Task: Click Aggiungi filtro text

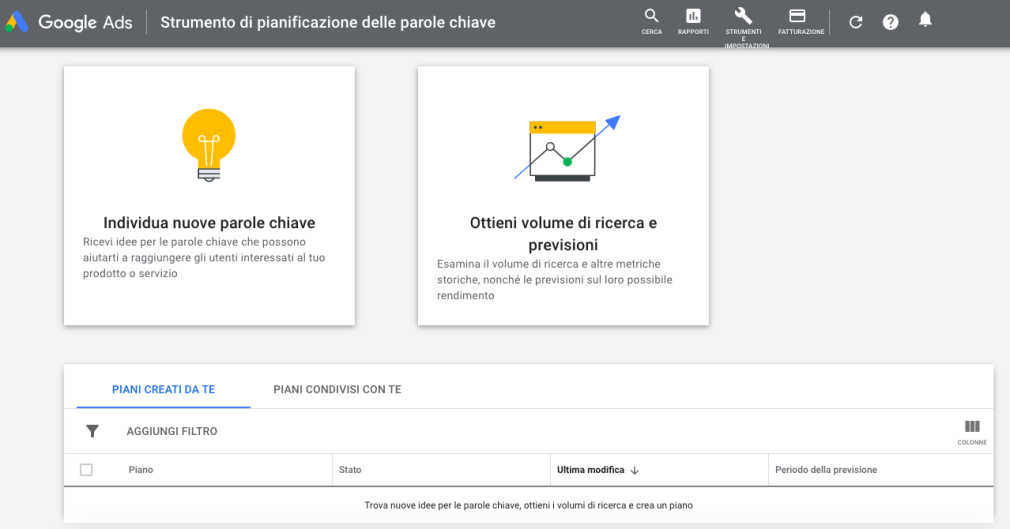Action: 172,431
